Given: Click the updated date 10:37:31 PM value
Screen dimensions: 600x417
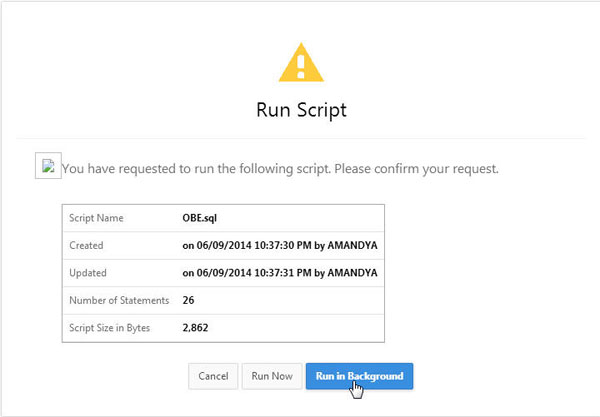Looking at the screenshot, I should click(280, 273).
